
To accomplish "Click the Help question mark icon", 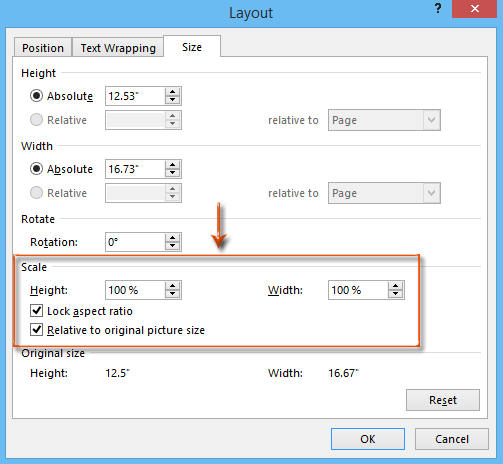I will (438, 8).
